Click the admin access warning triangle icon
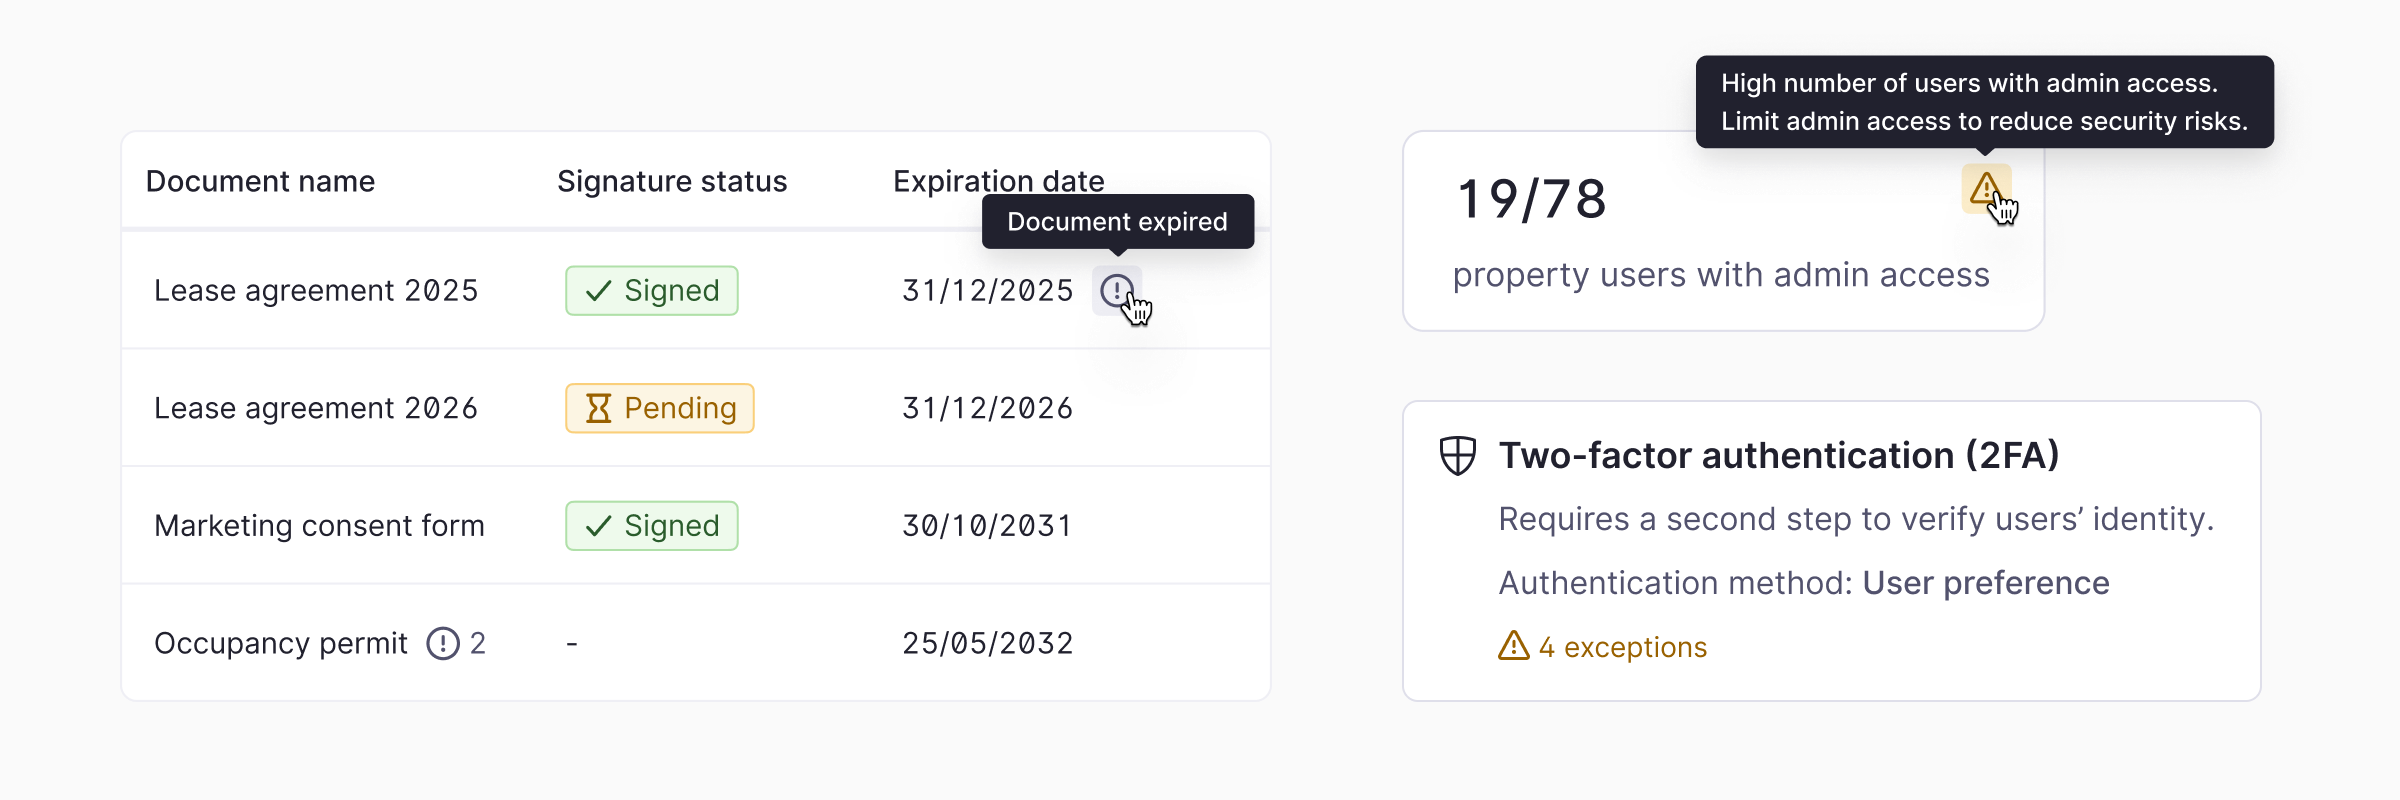 point(1986,188)
